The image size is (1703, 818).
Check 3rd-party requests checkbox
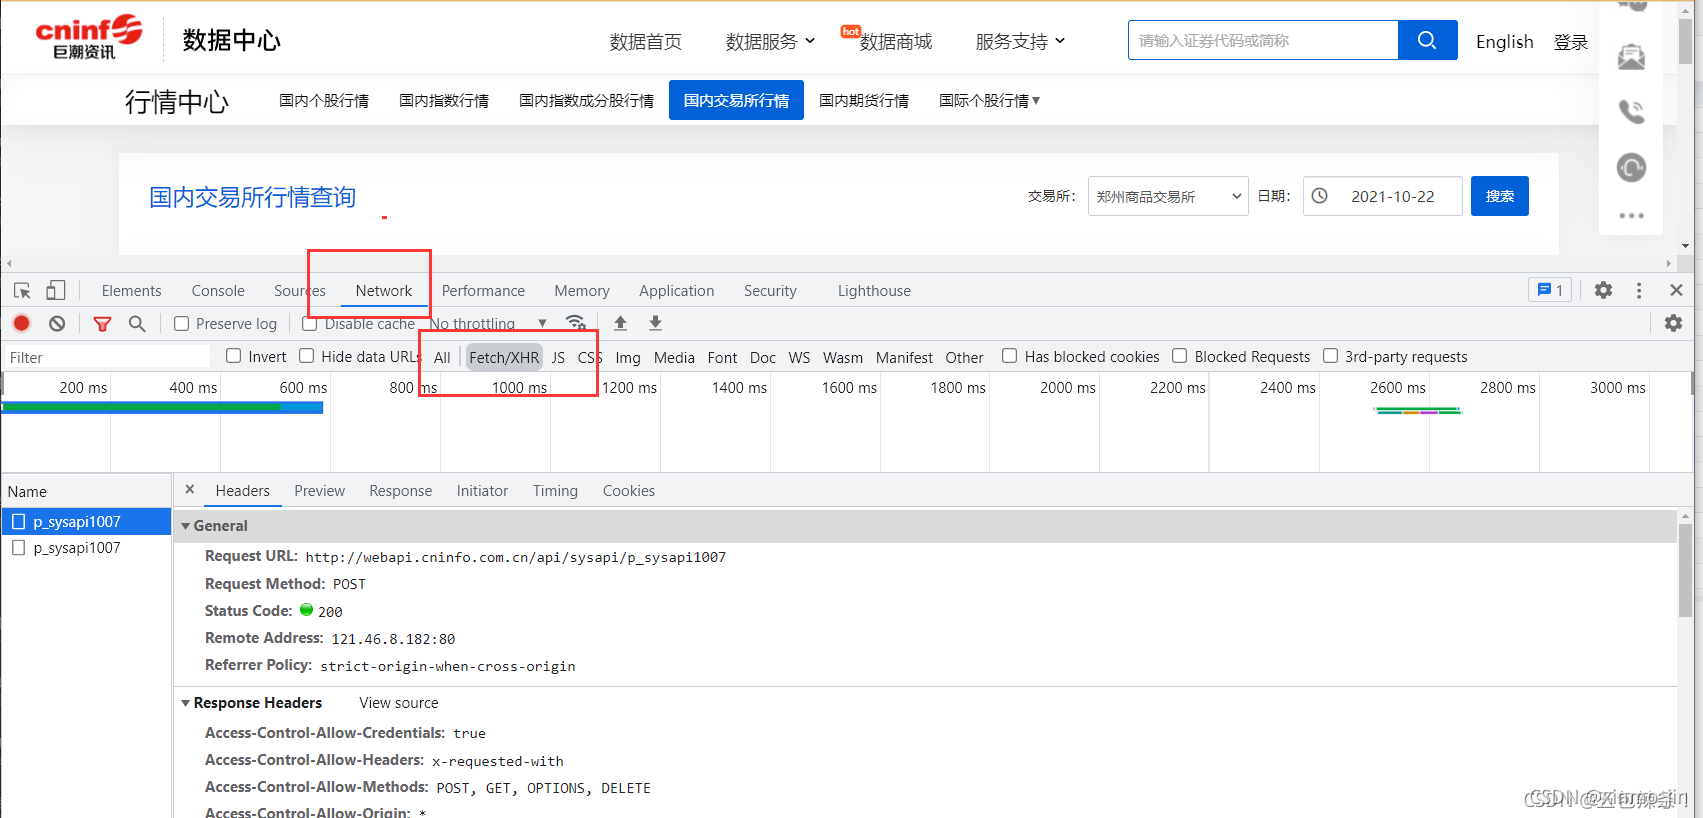[x=1330, y=356]
